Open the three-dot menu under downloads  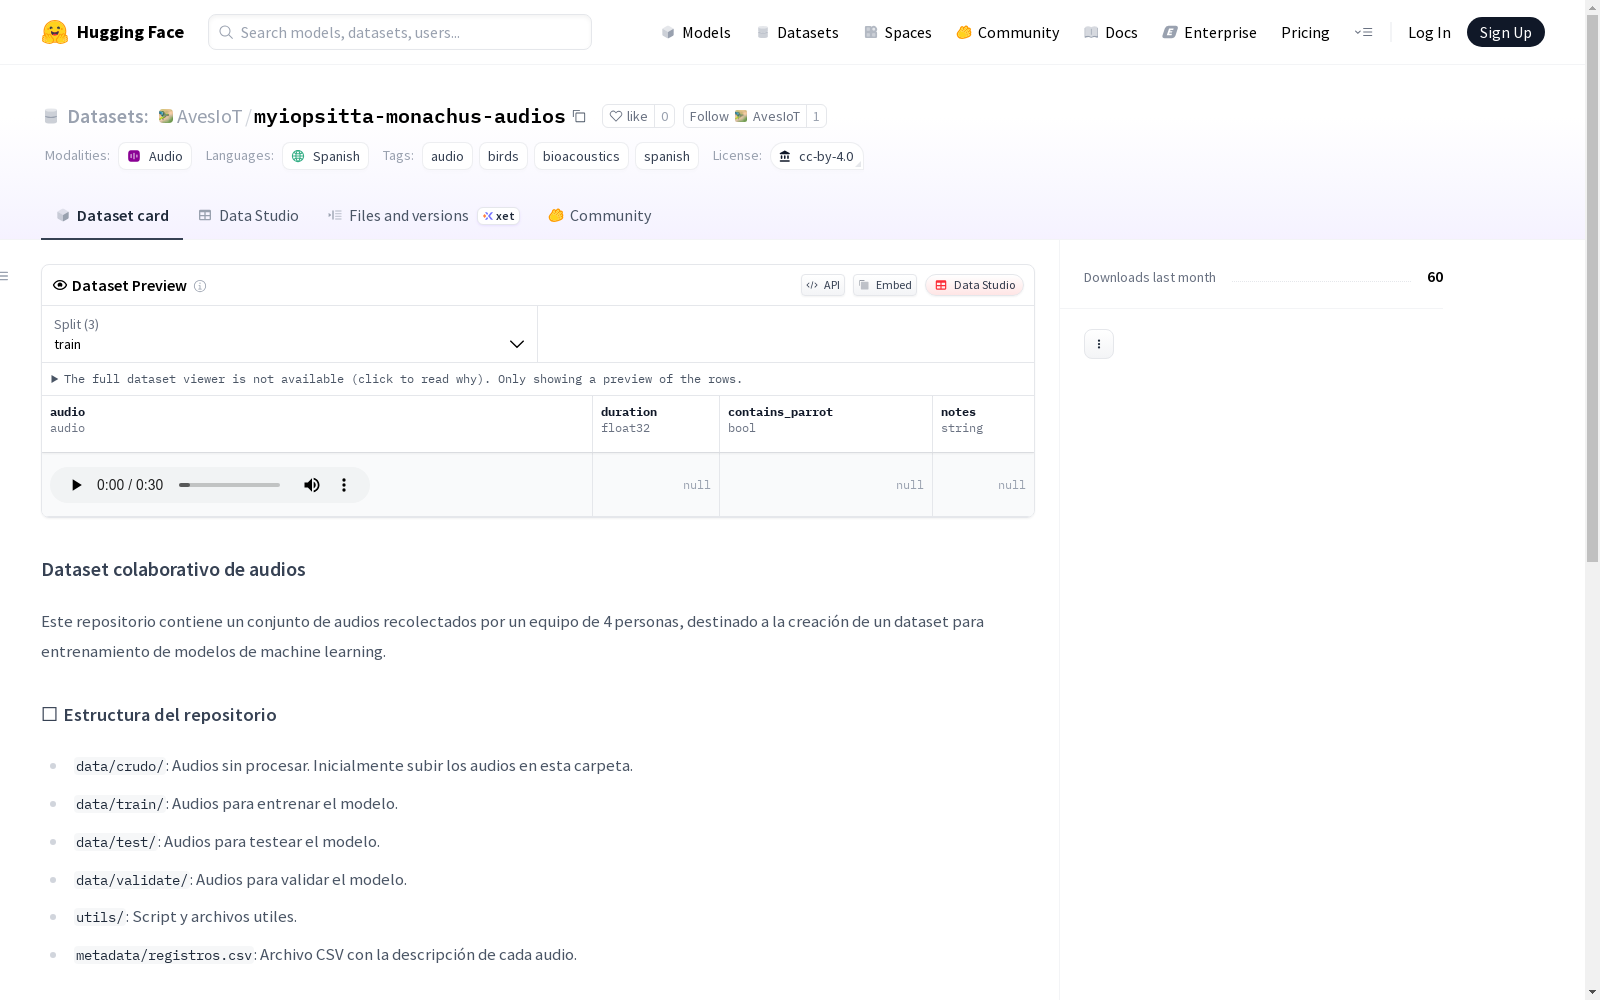(1099, 344)
